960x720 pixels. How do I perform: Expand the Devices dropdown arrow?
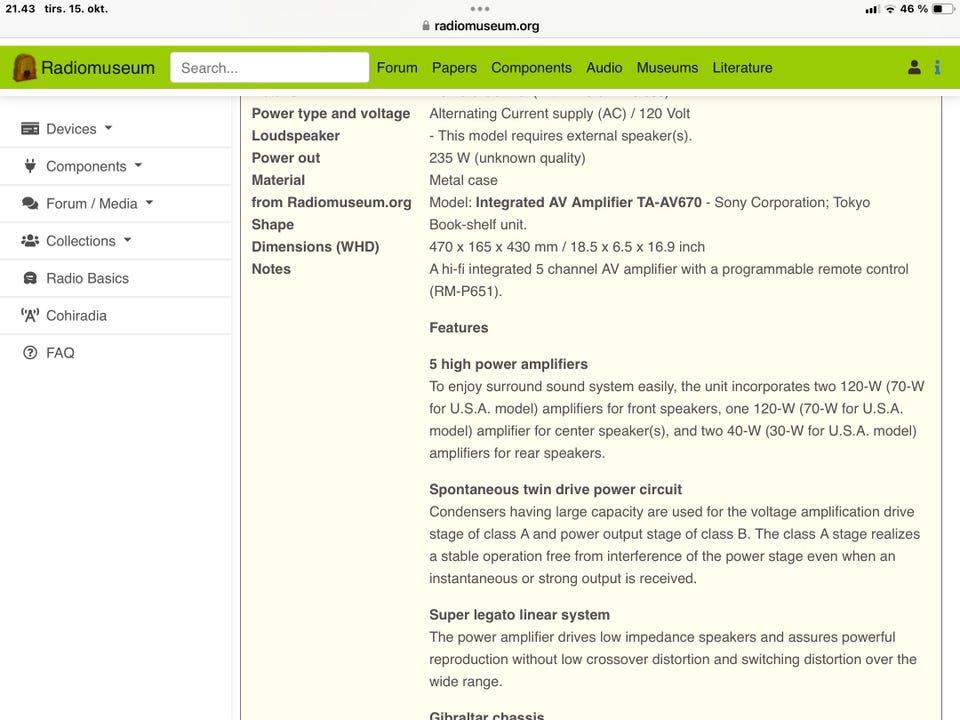(x=108, y=128)
